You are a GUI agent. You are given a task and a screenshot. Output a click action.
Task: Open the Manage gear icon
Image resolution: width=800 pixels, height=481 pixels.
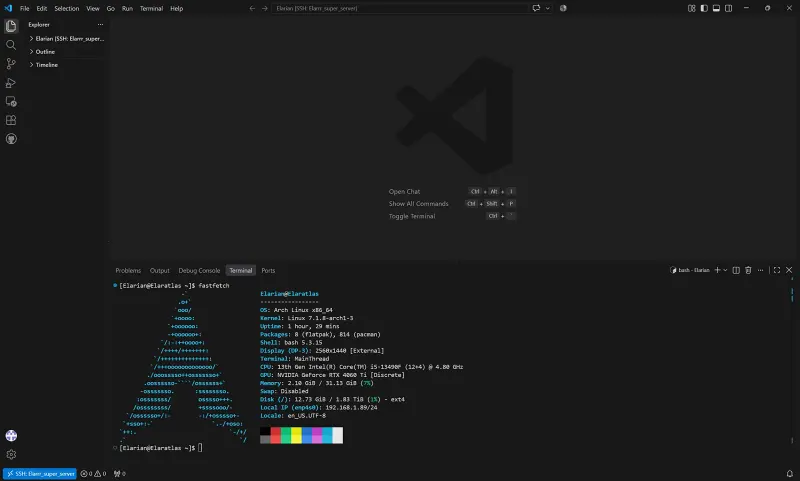[x=11, y=454]
